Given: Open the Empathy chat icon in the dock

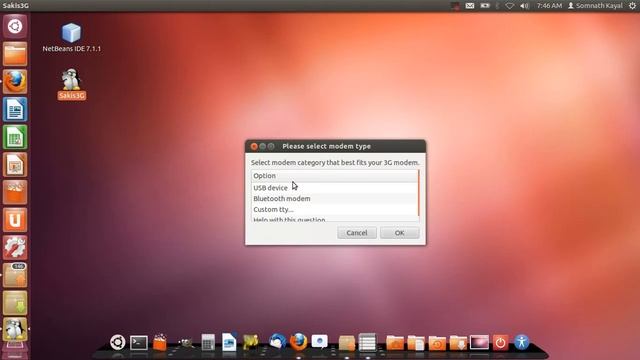Looking at the screenshot, I should [x=320, y=342].
